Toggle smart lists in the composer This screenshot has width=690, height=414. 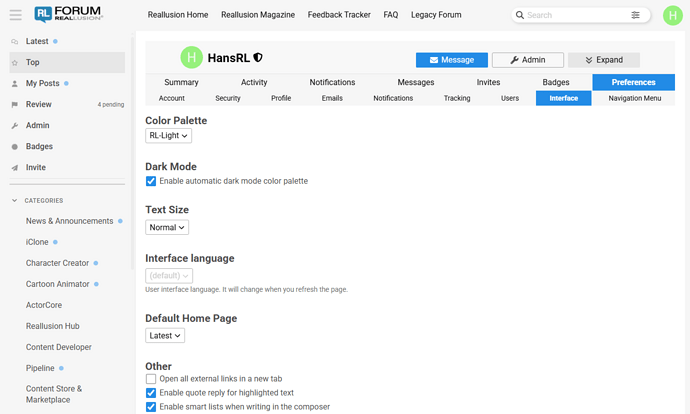coord(151,407)
